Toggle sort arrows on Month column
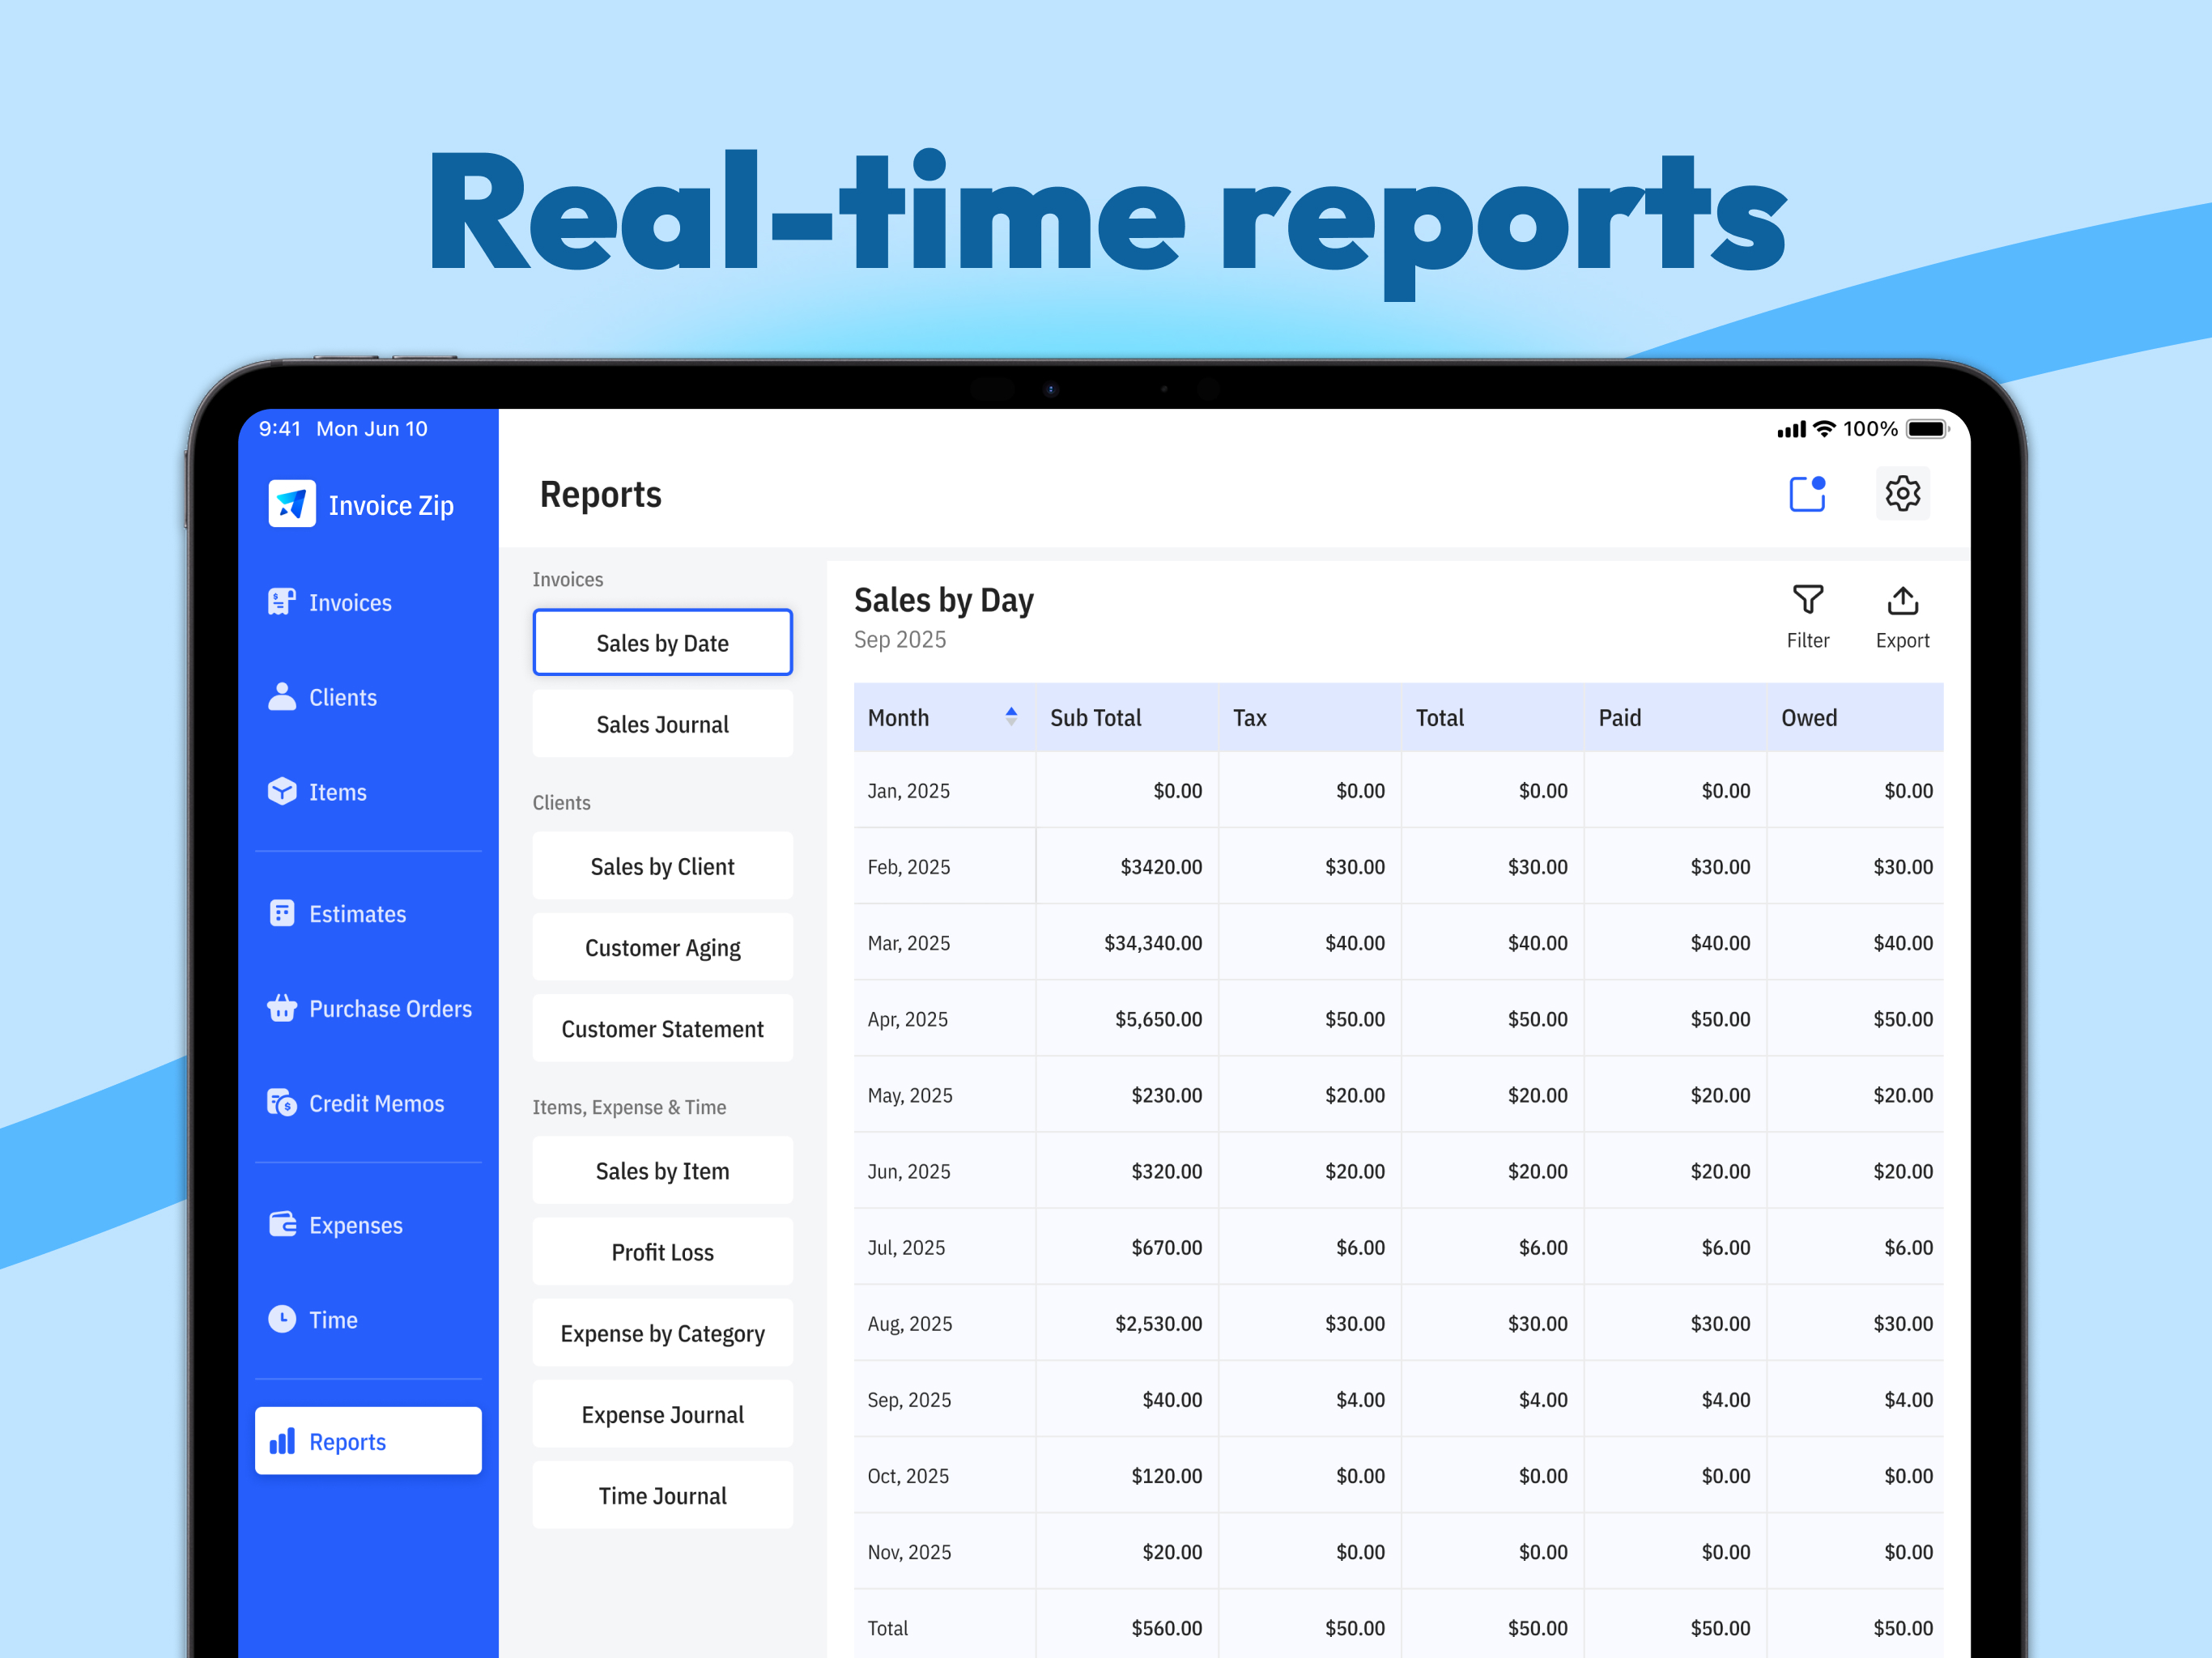 click(1011, 716)
